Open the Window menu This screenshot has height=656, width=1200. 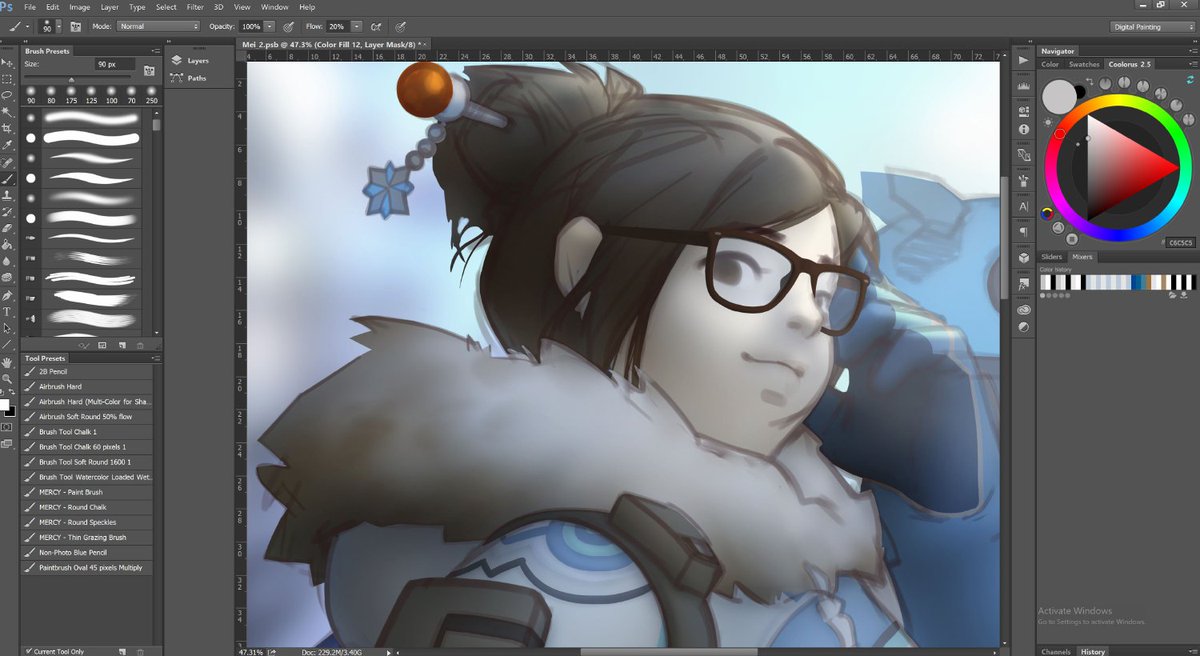pyautogui.click(x=274, y=7)
